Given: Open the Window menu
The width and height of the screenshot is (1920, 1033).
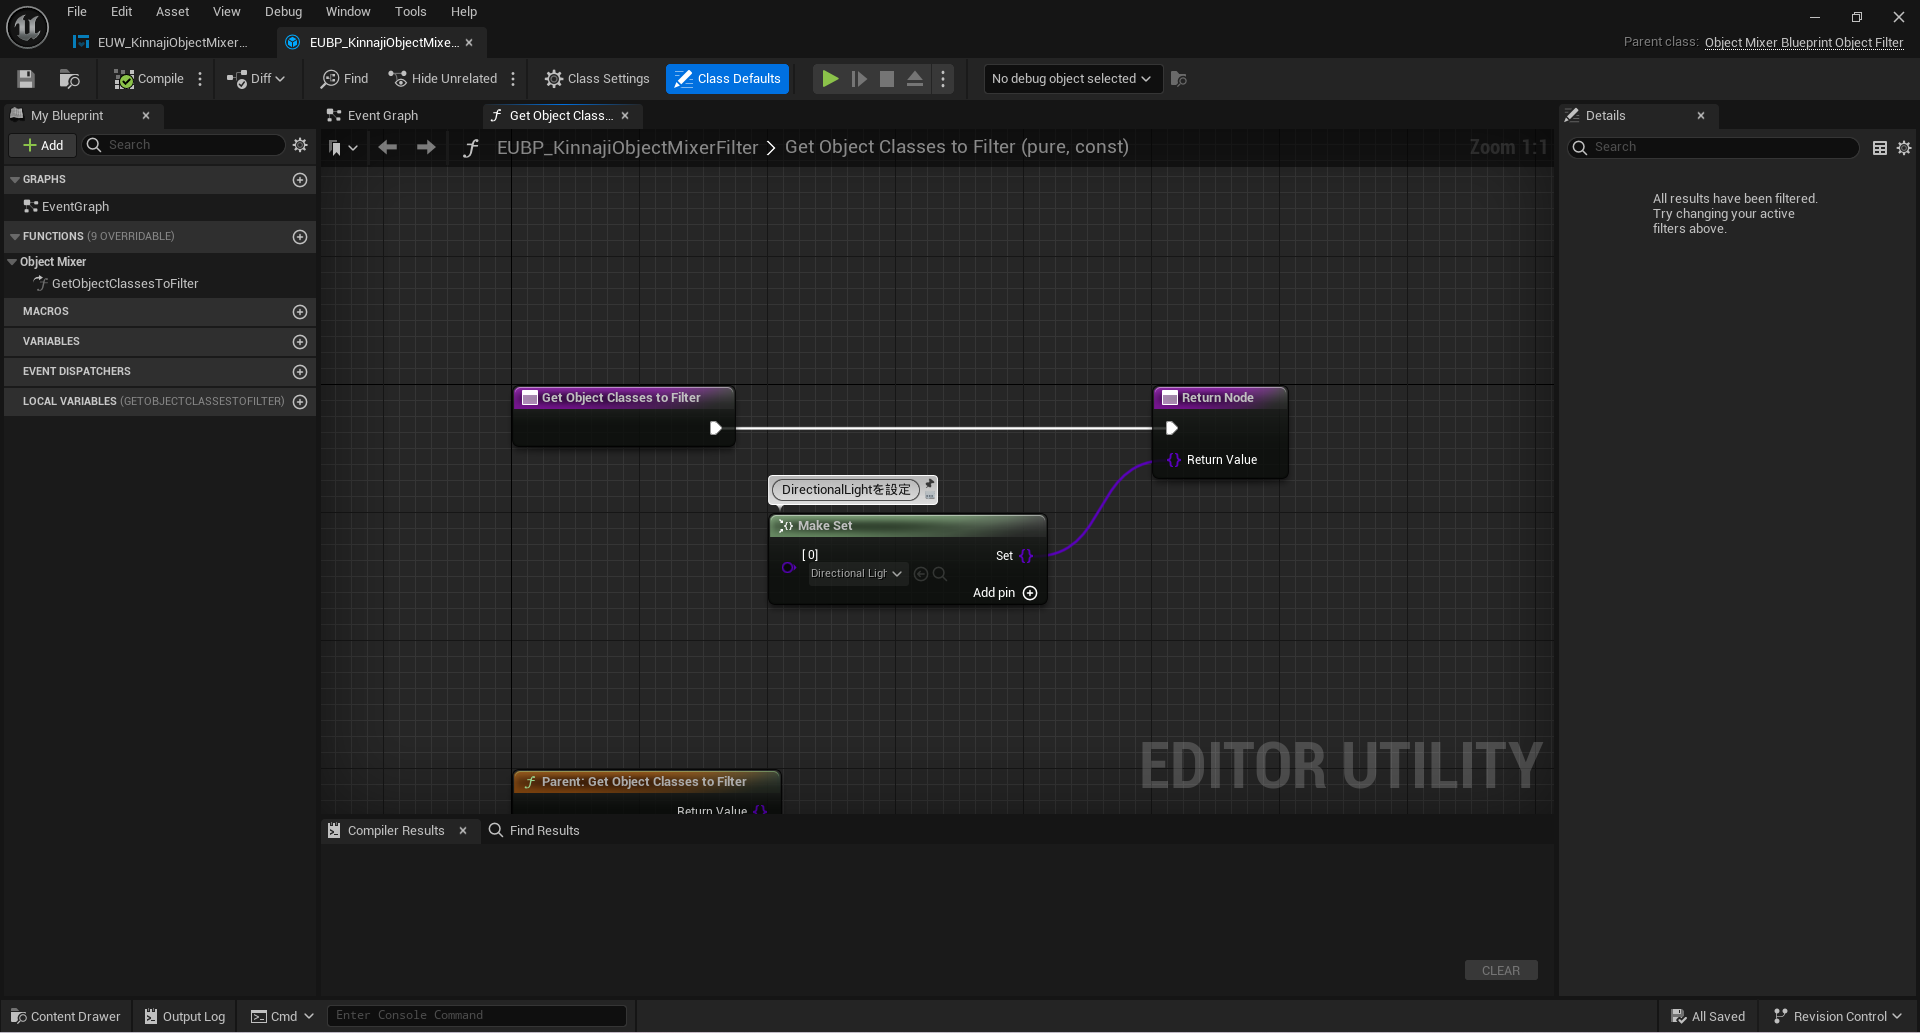Looking at the screenshot, I should (348, 11).
